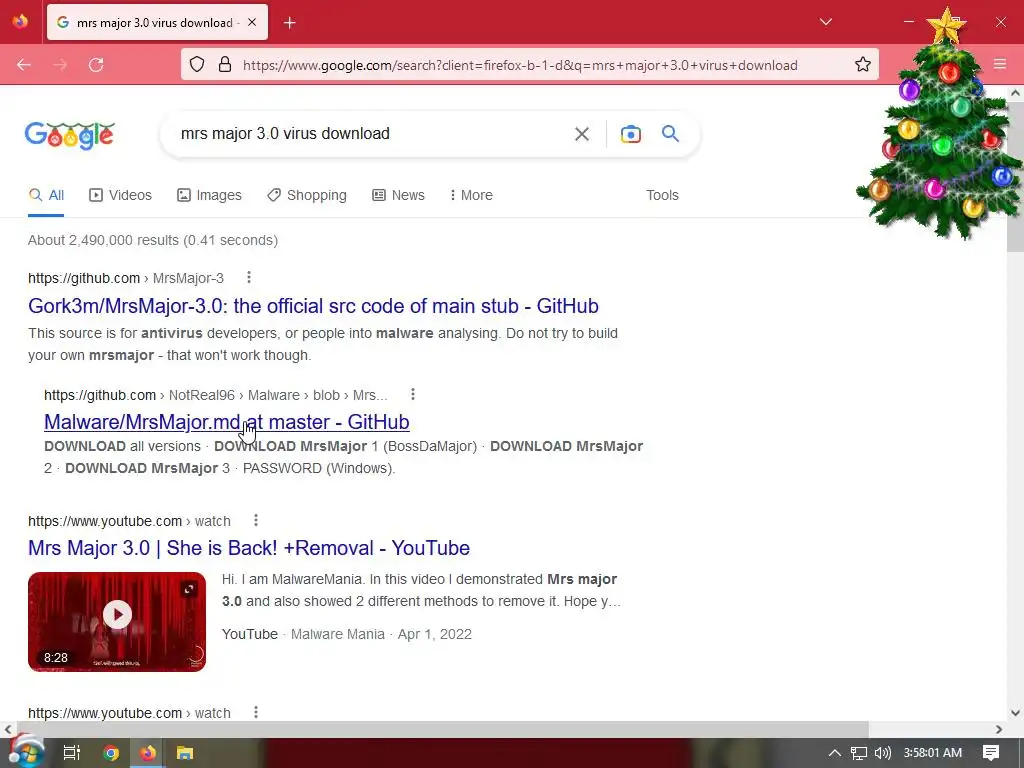Open Windows Start button
Image resolution: width=1024 pixels, height=768 pixels.
[25, 752]
